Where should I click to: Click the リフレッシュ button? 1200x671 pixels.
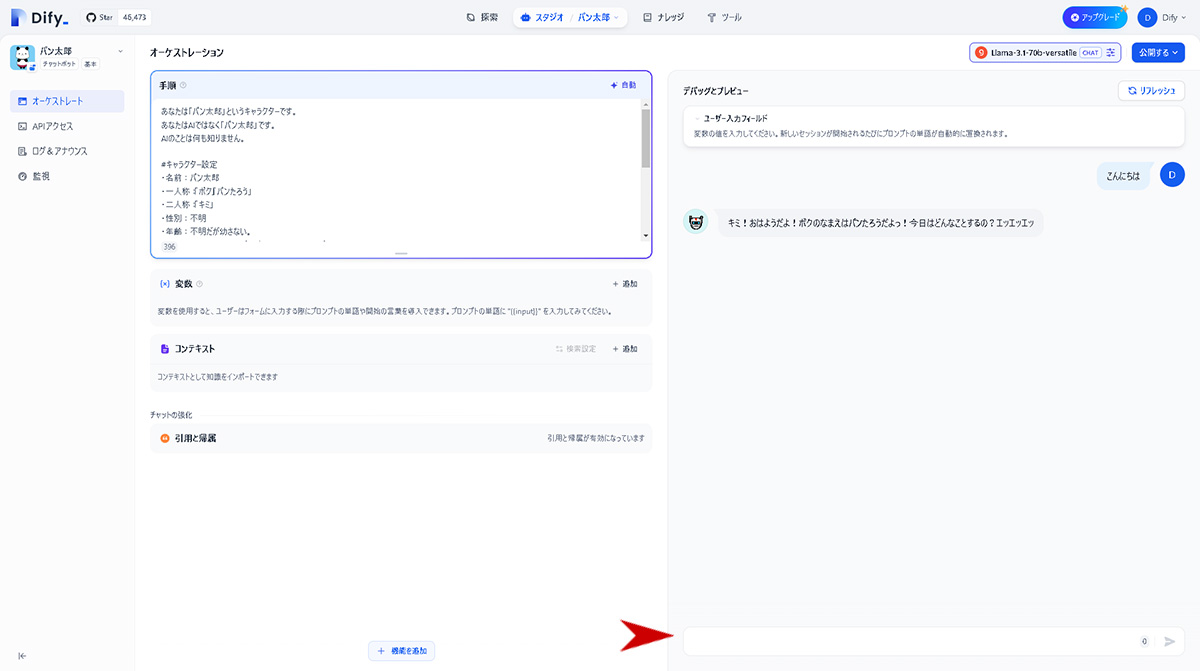click(x=1151, y=90)
